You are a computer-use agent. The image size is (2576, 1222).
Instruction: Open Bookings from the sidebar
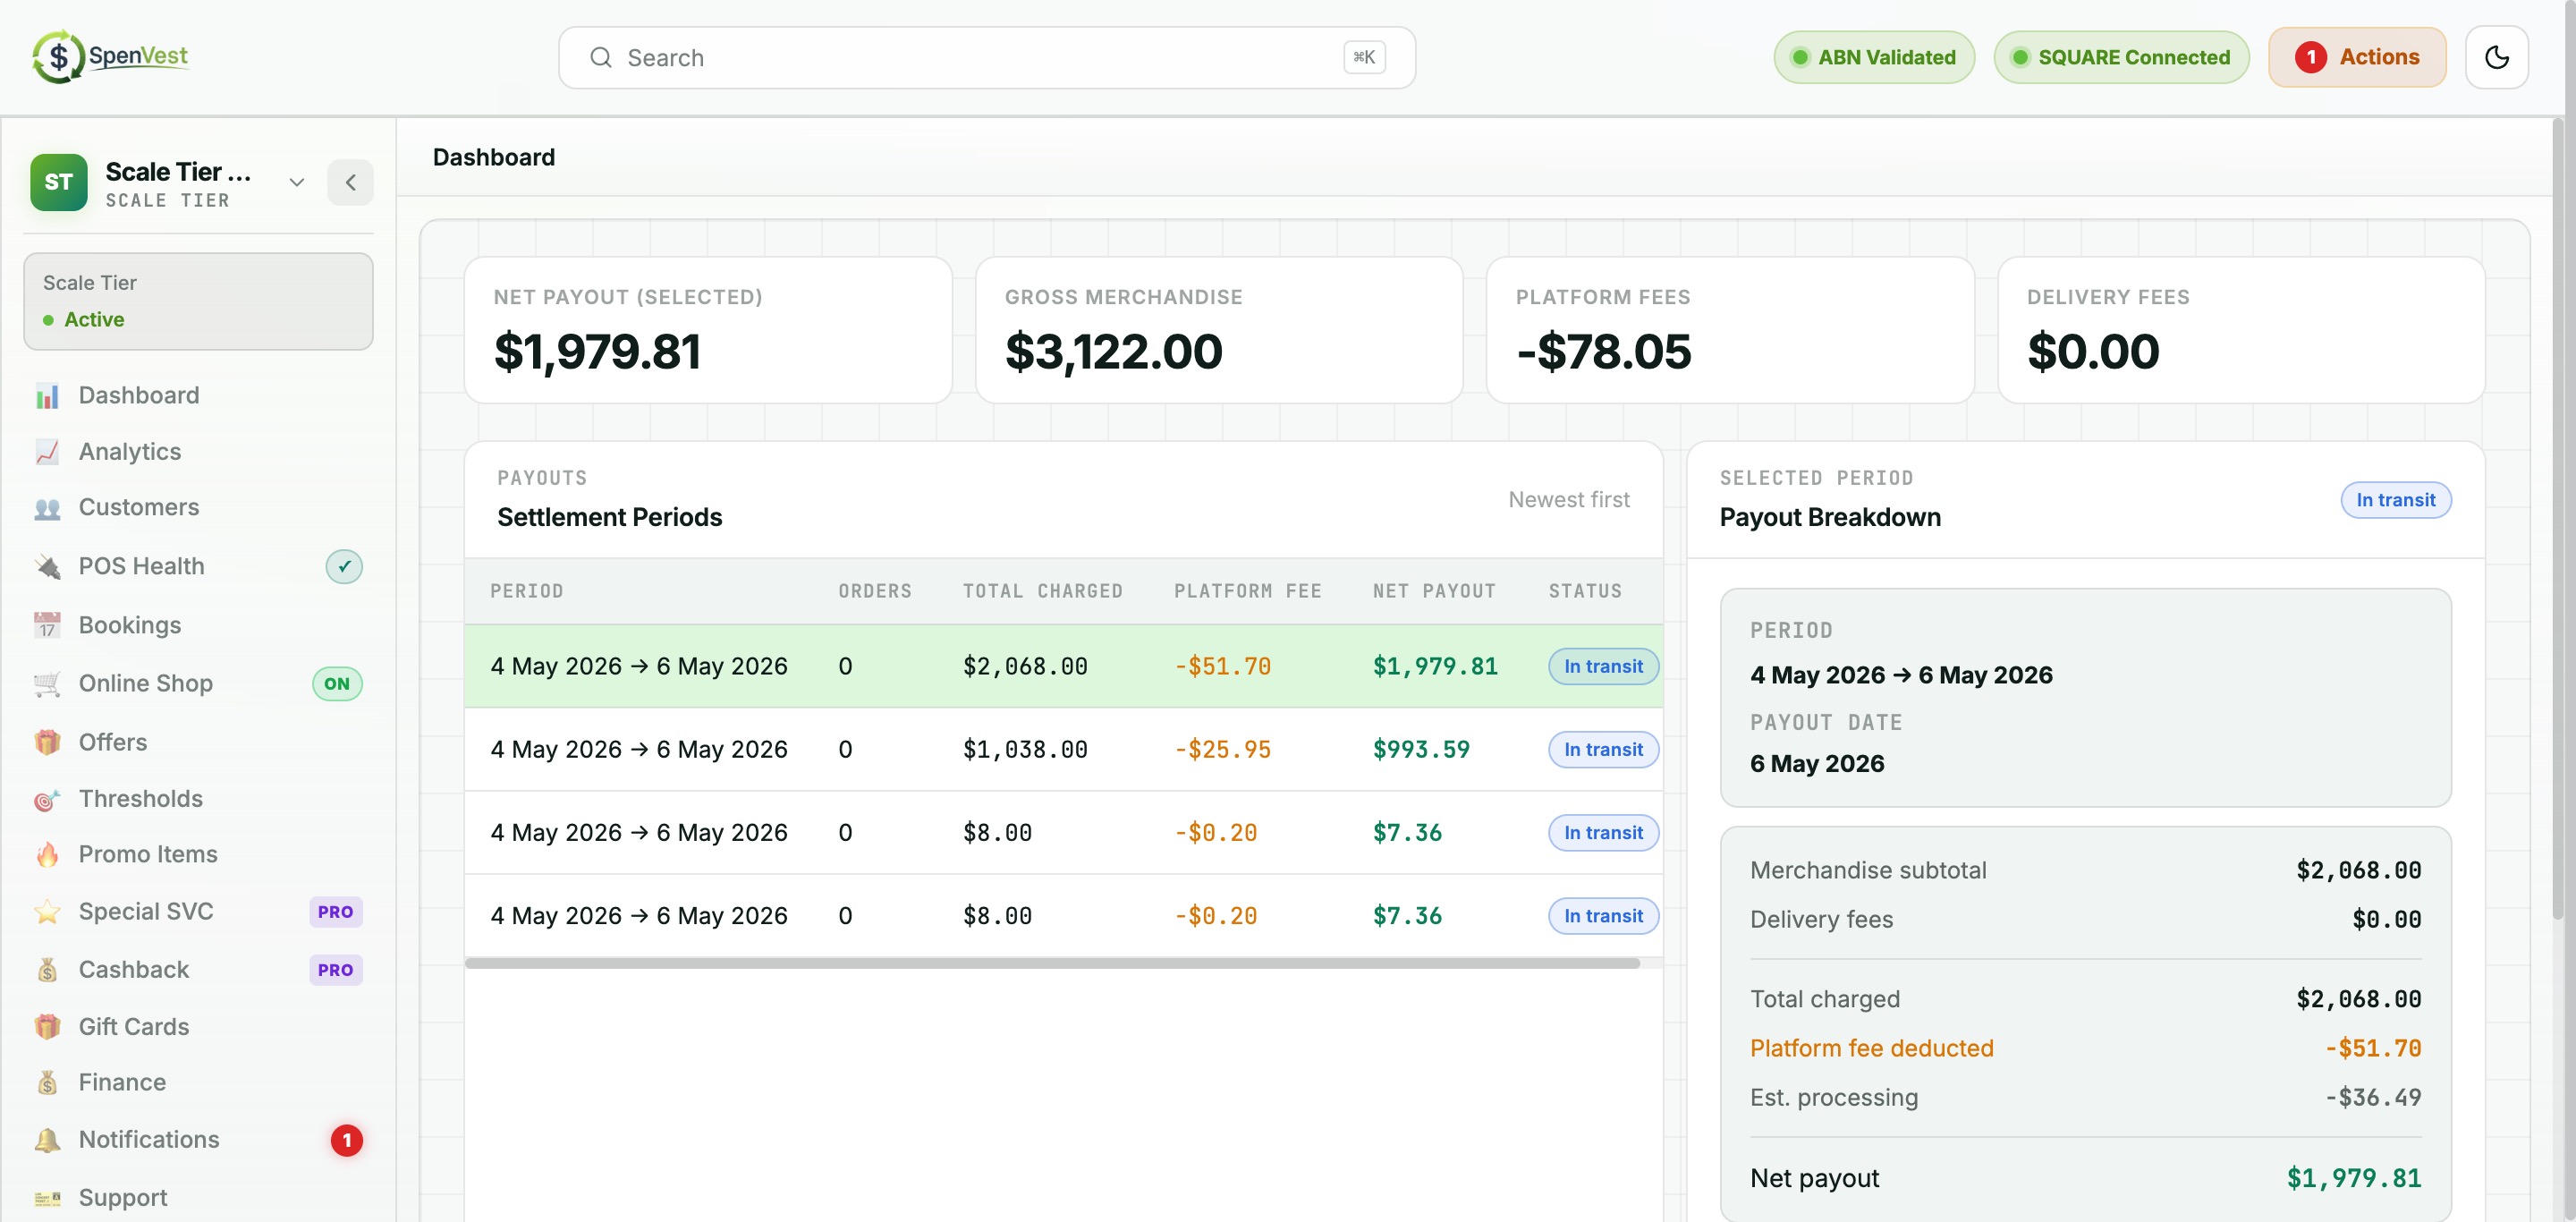pyautogui.click(x=198, y=625)
